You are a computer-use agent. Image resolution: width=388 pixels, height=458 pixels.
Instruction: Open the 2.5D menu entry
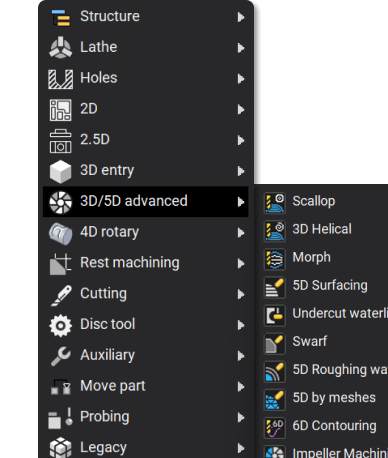click(146, 140)
